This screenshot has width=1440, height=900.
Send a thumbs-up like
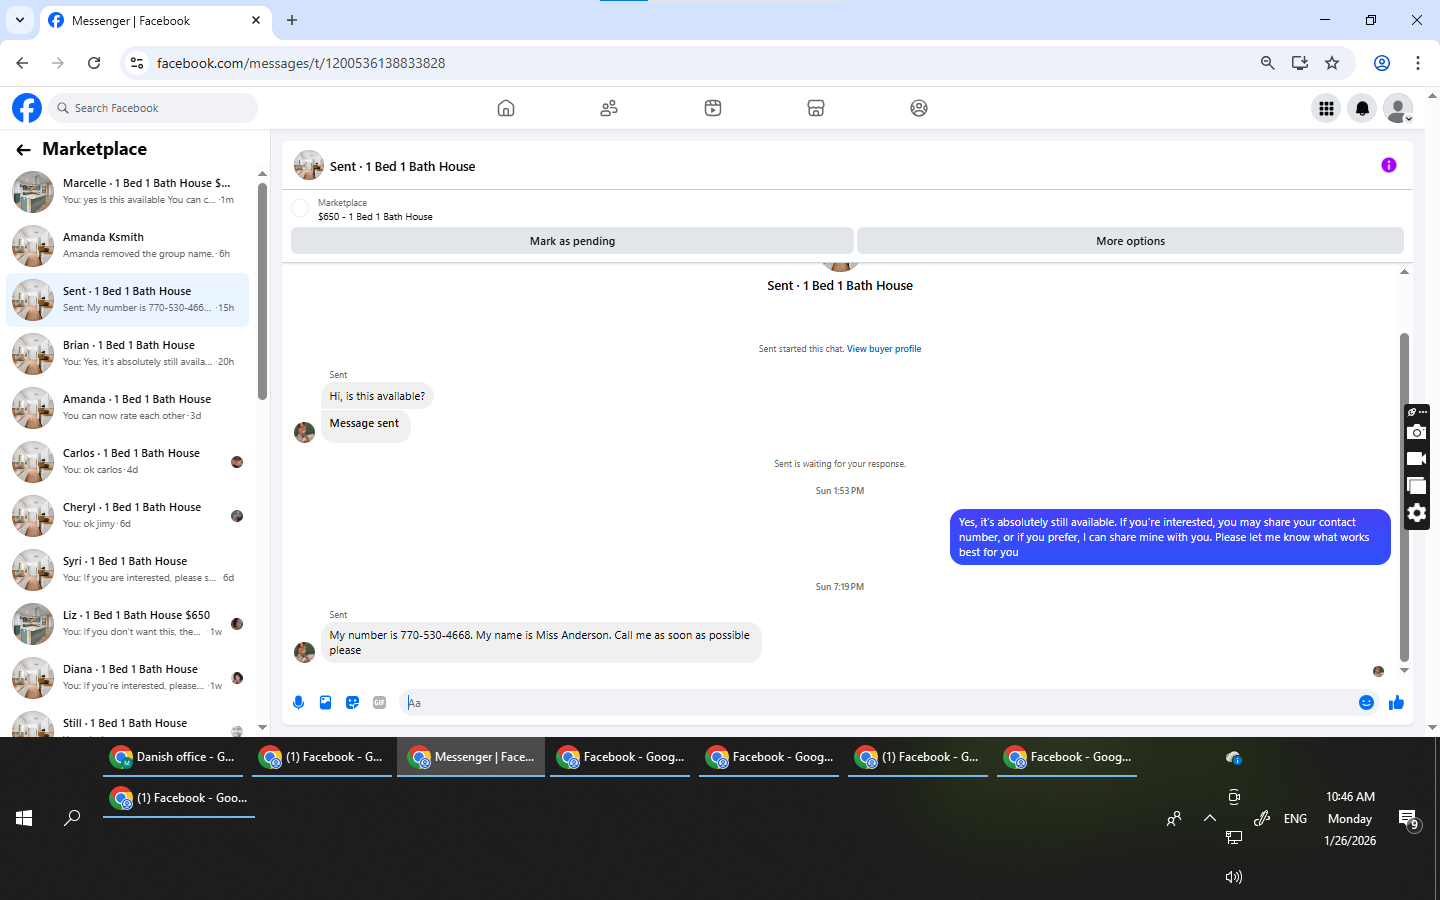pyautogui.click(x=1396, y=703)
